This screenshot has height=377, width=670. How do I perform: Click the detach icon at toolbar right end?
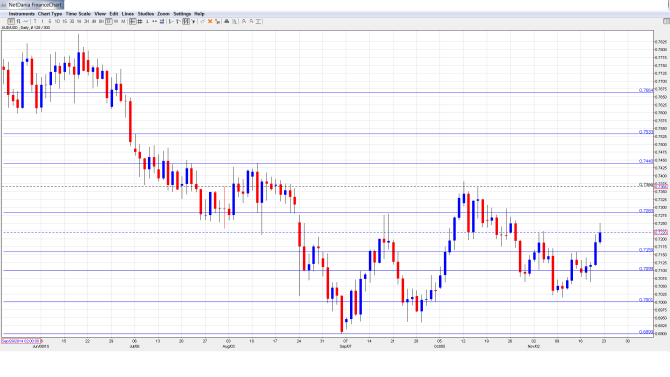[x=666, y=21]
